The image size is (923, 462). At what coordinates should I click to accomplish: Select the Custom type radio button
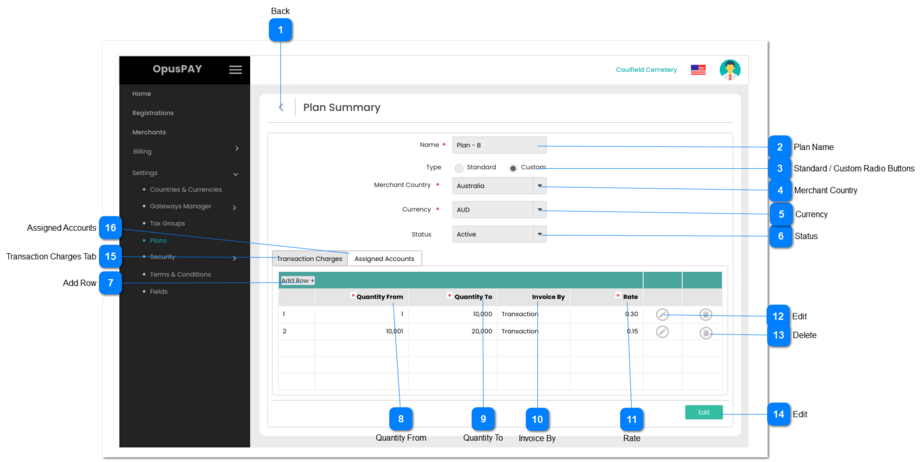tap(513, 168)
